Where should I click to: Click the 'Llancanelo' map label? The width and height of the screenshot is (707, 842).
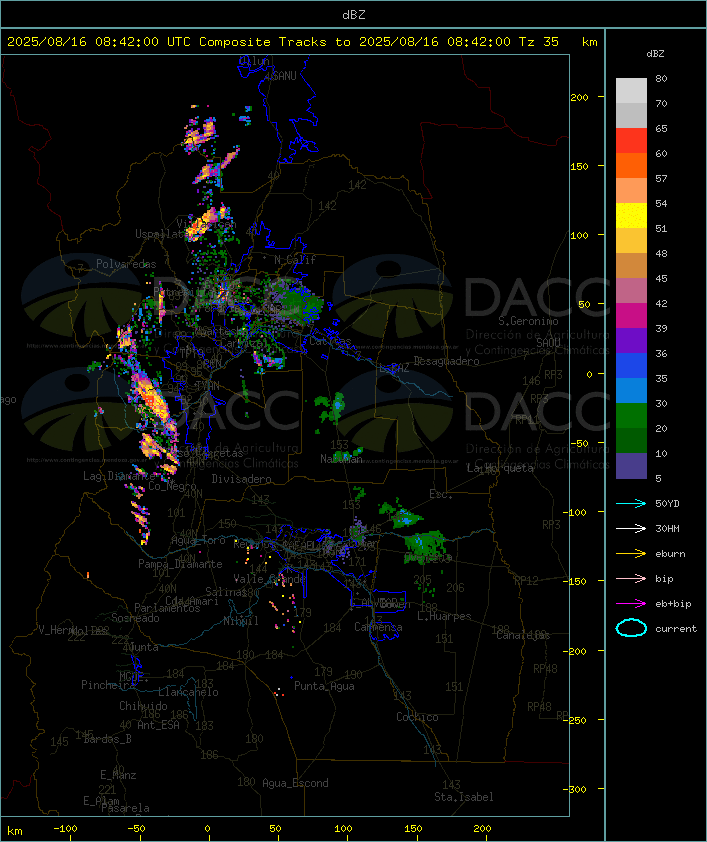[x=188, y=693]
